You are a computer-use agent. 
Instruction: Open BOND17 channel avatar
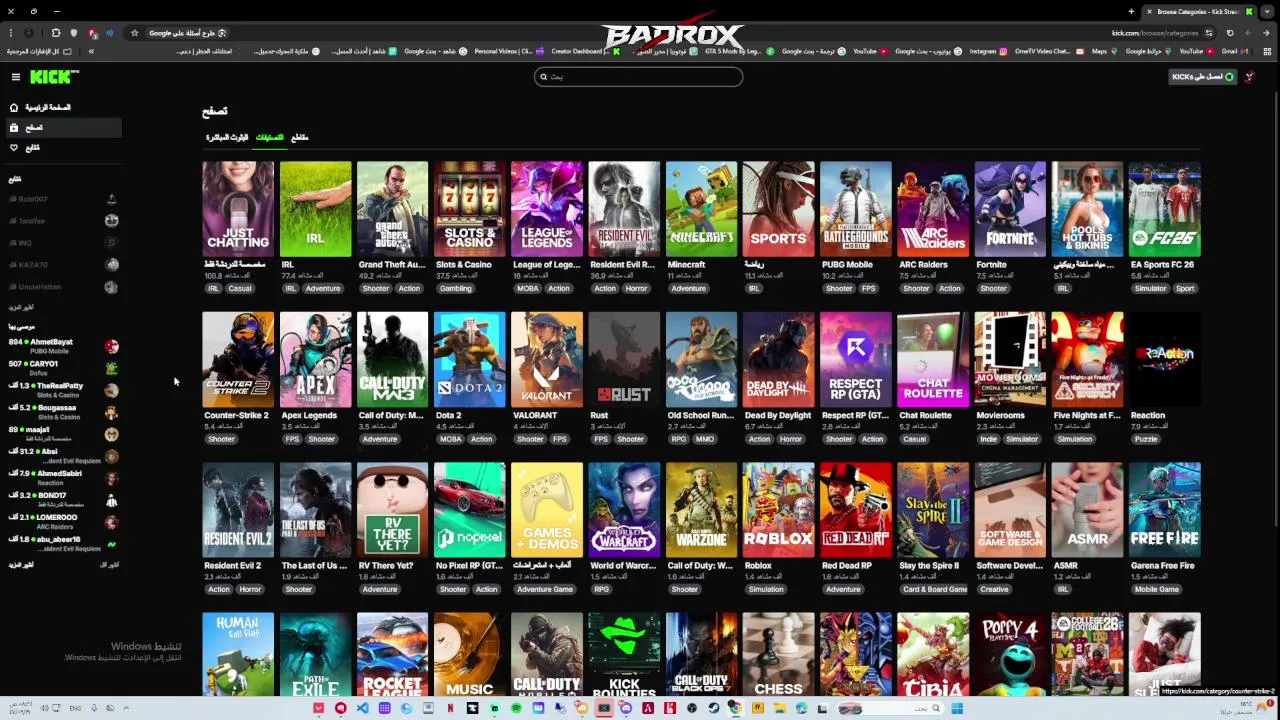pyautogui.click(x=111, y=500)
